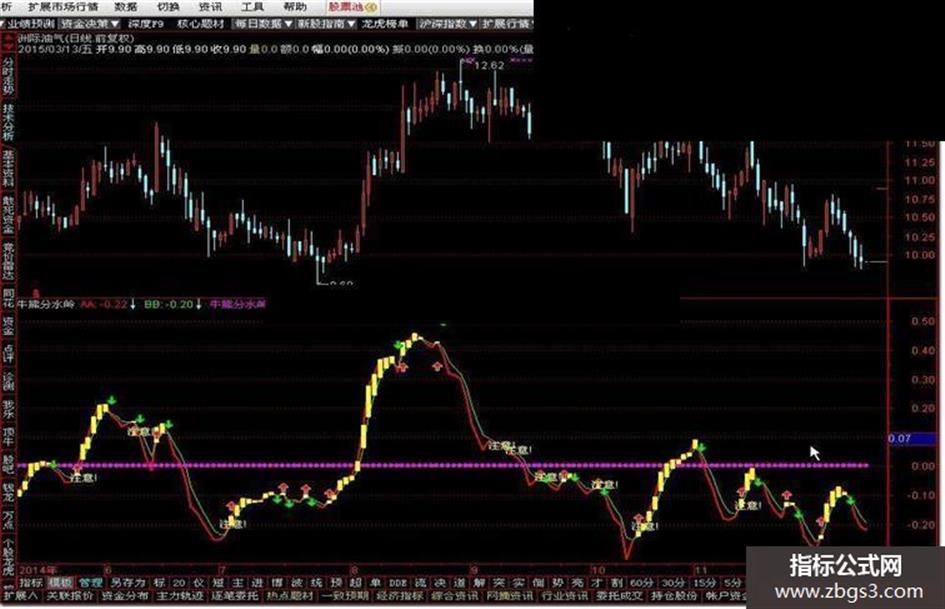Open the 行业资讯 bottom tab
This screenshot has height=609, width=945.
[565, 596]
